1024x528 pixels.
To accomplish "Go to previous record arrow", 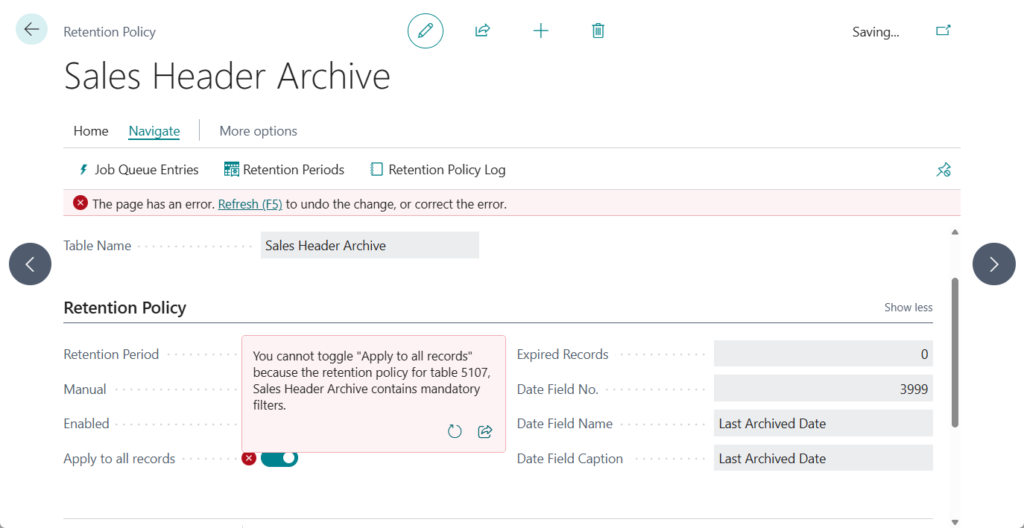I will (30, 264).
